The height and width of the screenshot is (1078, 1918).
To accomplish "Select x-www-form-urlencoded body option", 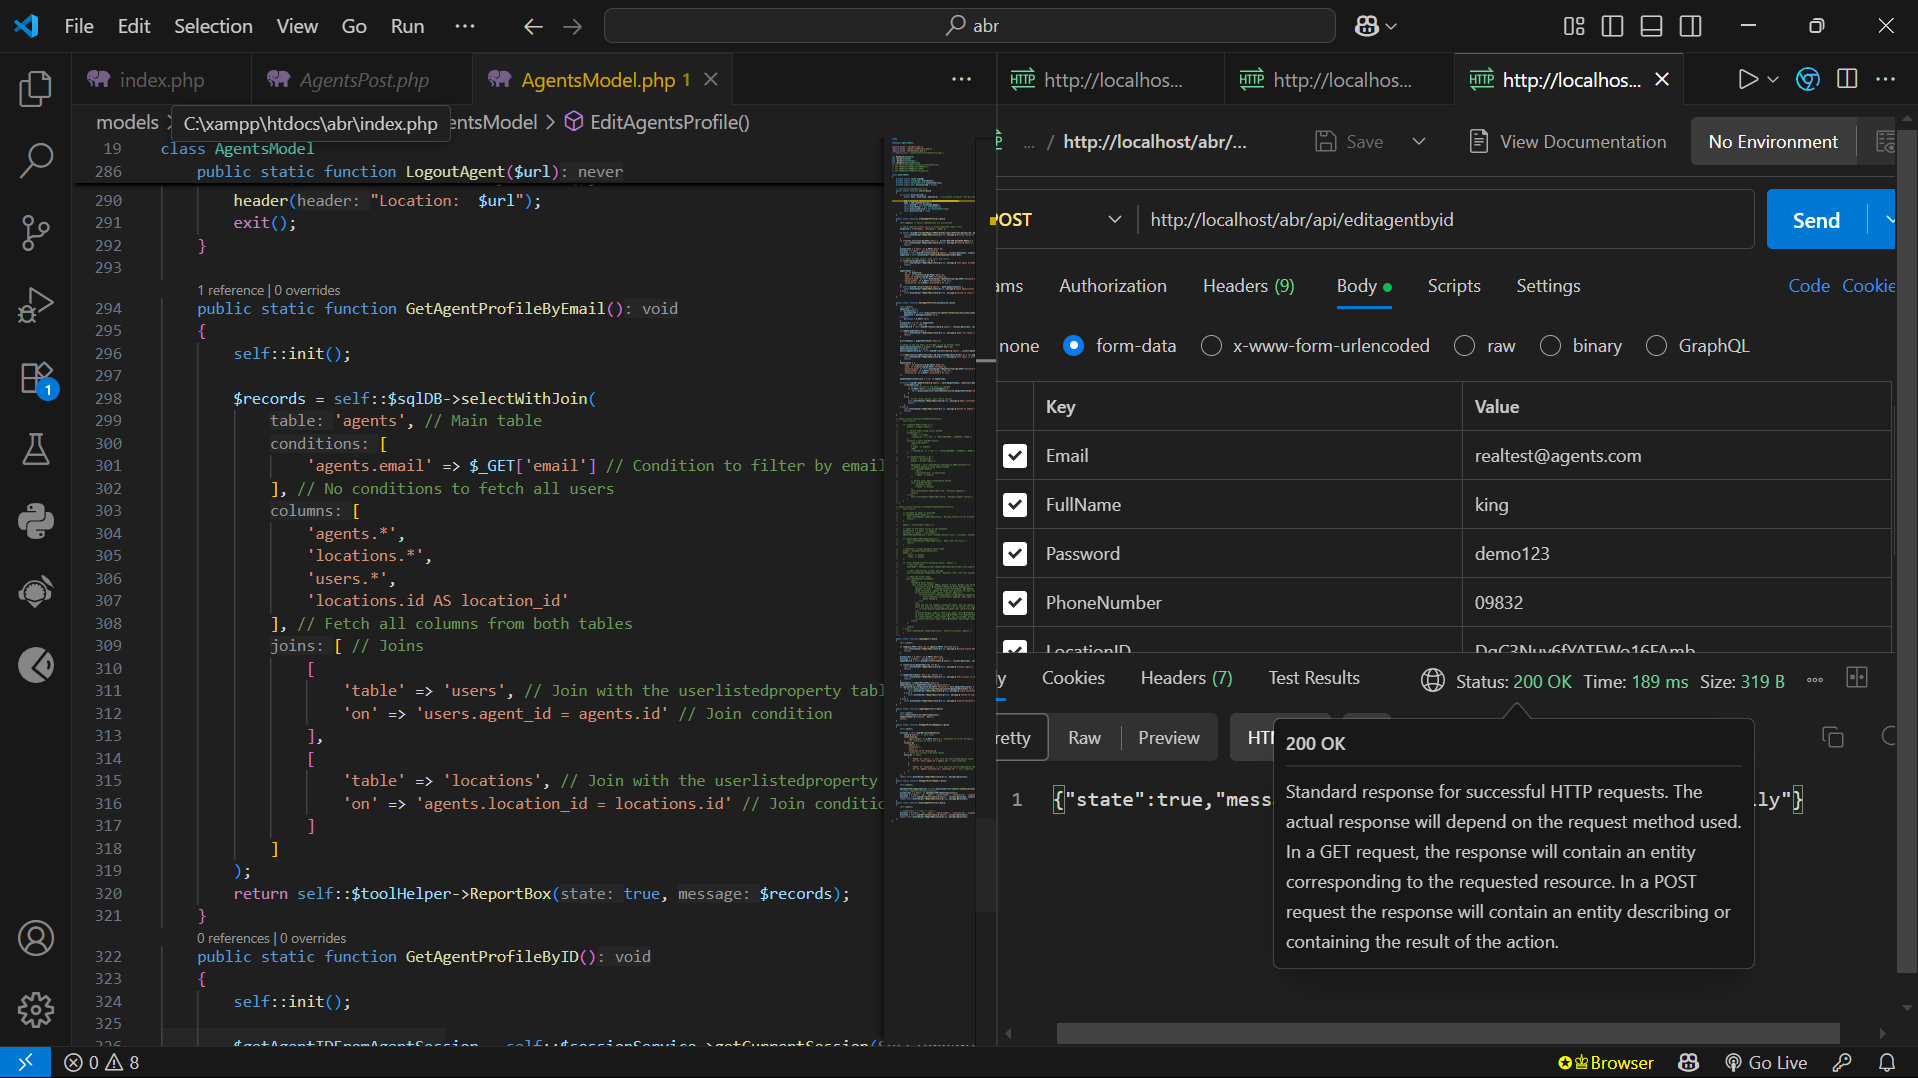I will (1211, 346).
